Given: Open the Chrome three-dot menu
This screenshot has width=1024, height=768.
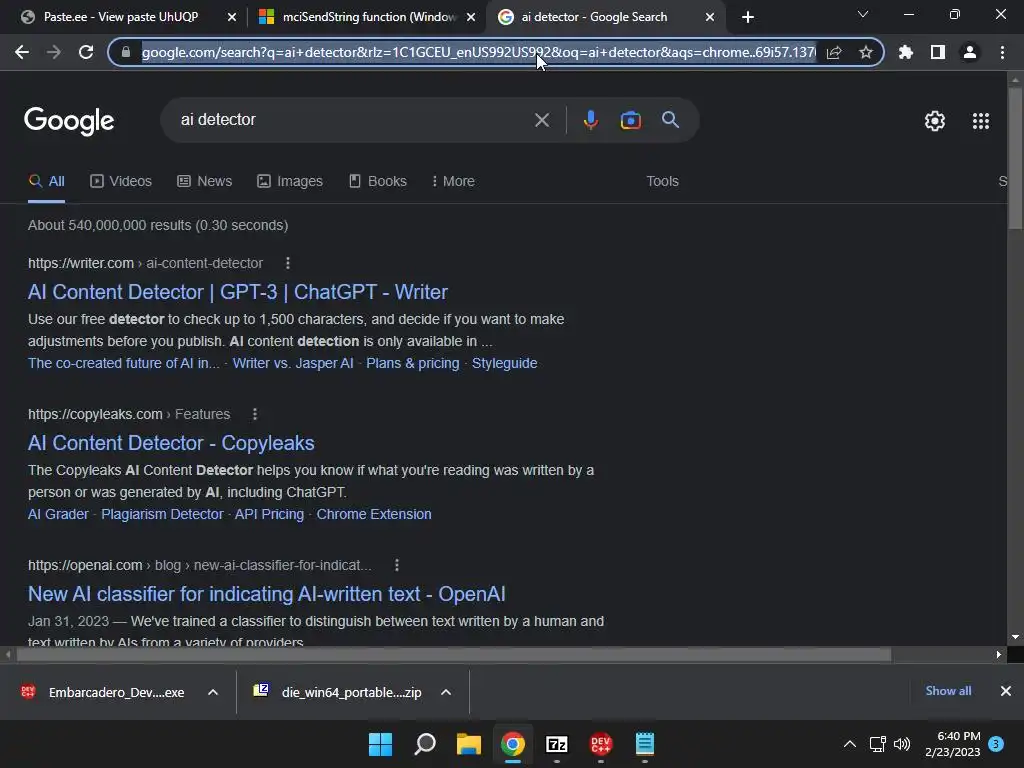Looking at the screenshot, I should (x=1002, y=52).
